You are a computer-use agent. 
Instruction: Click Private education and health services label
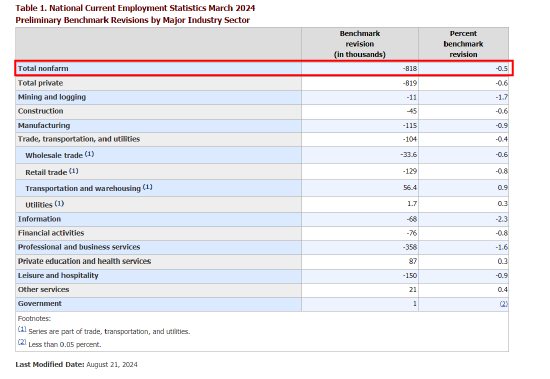tap(84, 261)
